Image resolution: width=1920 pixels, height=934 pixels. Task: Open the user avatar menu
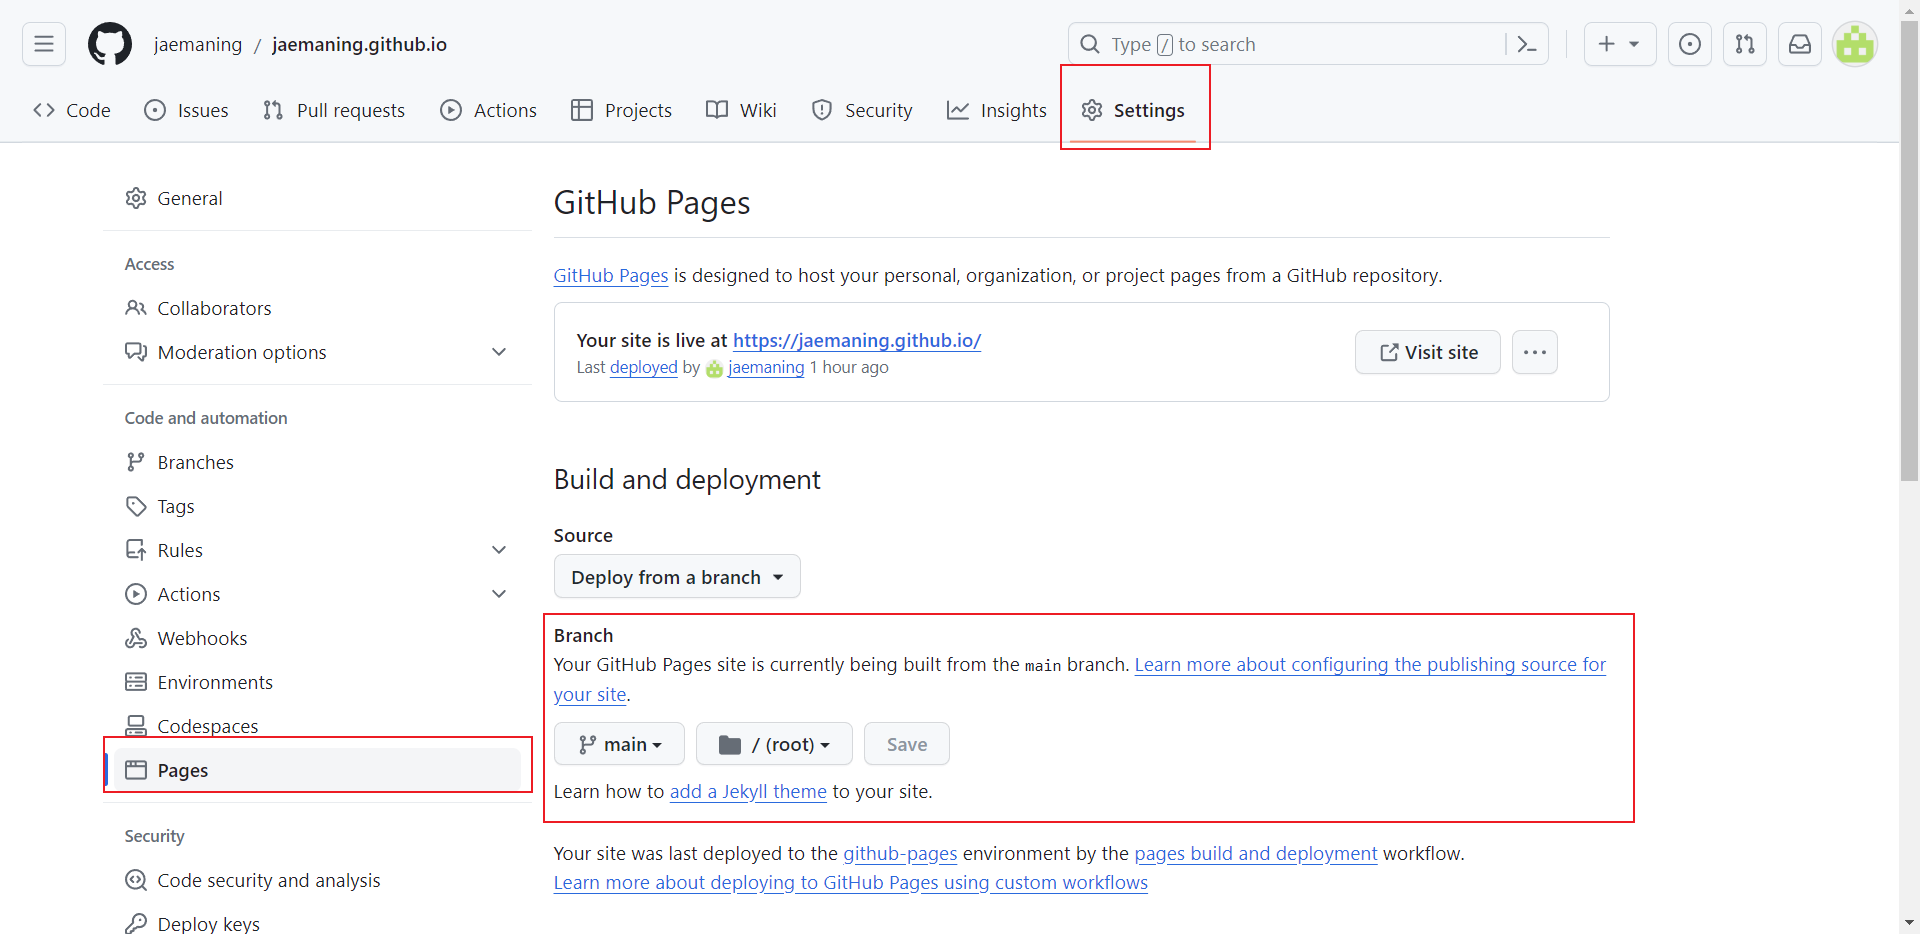[x=1855, y=44]
